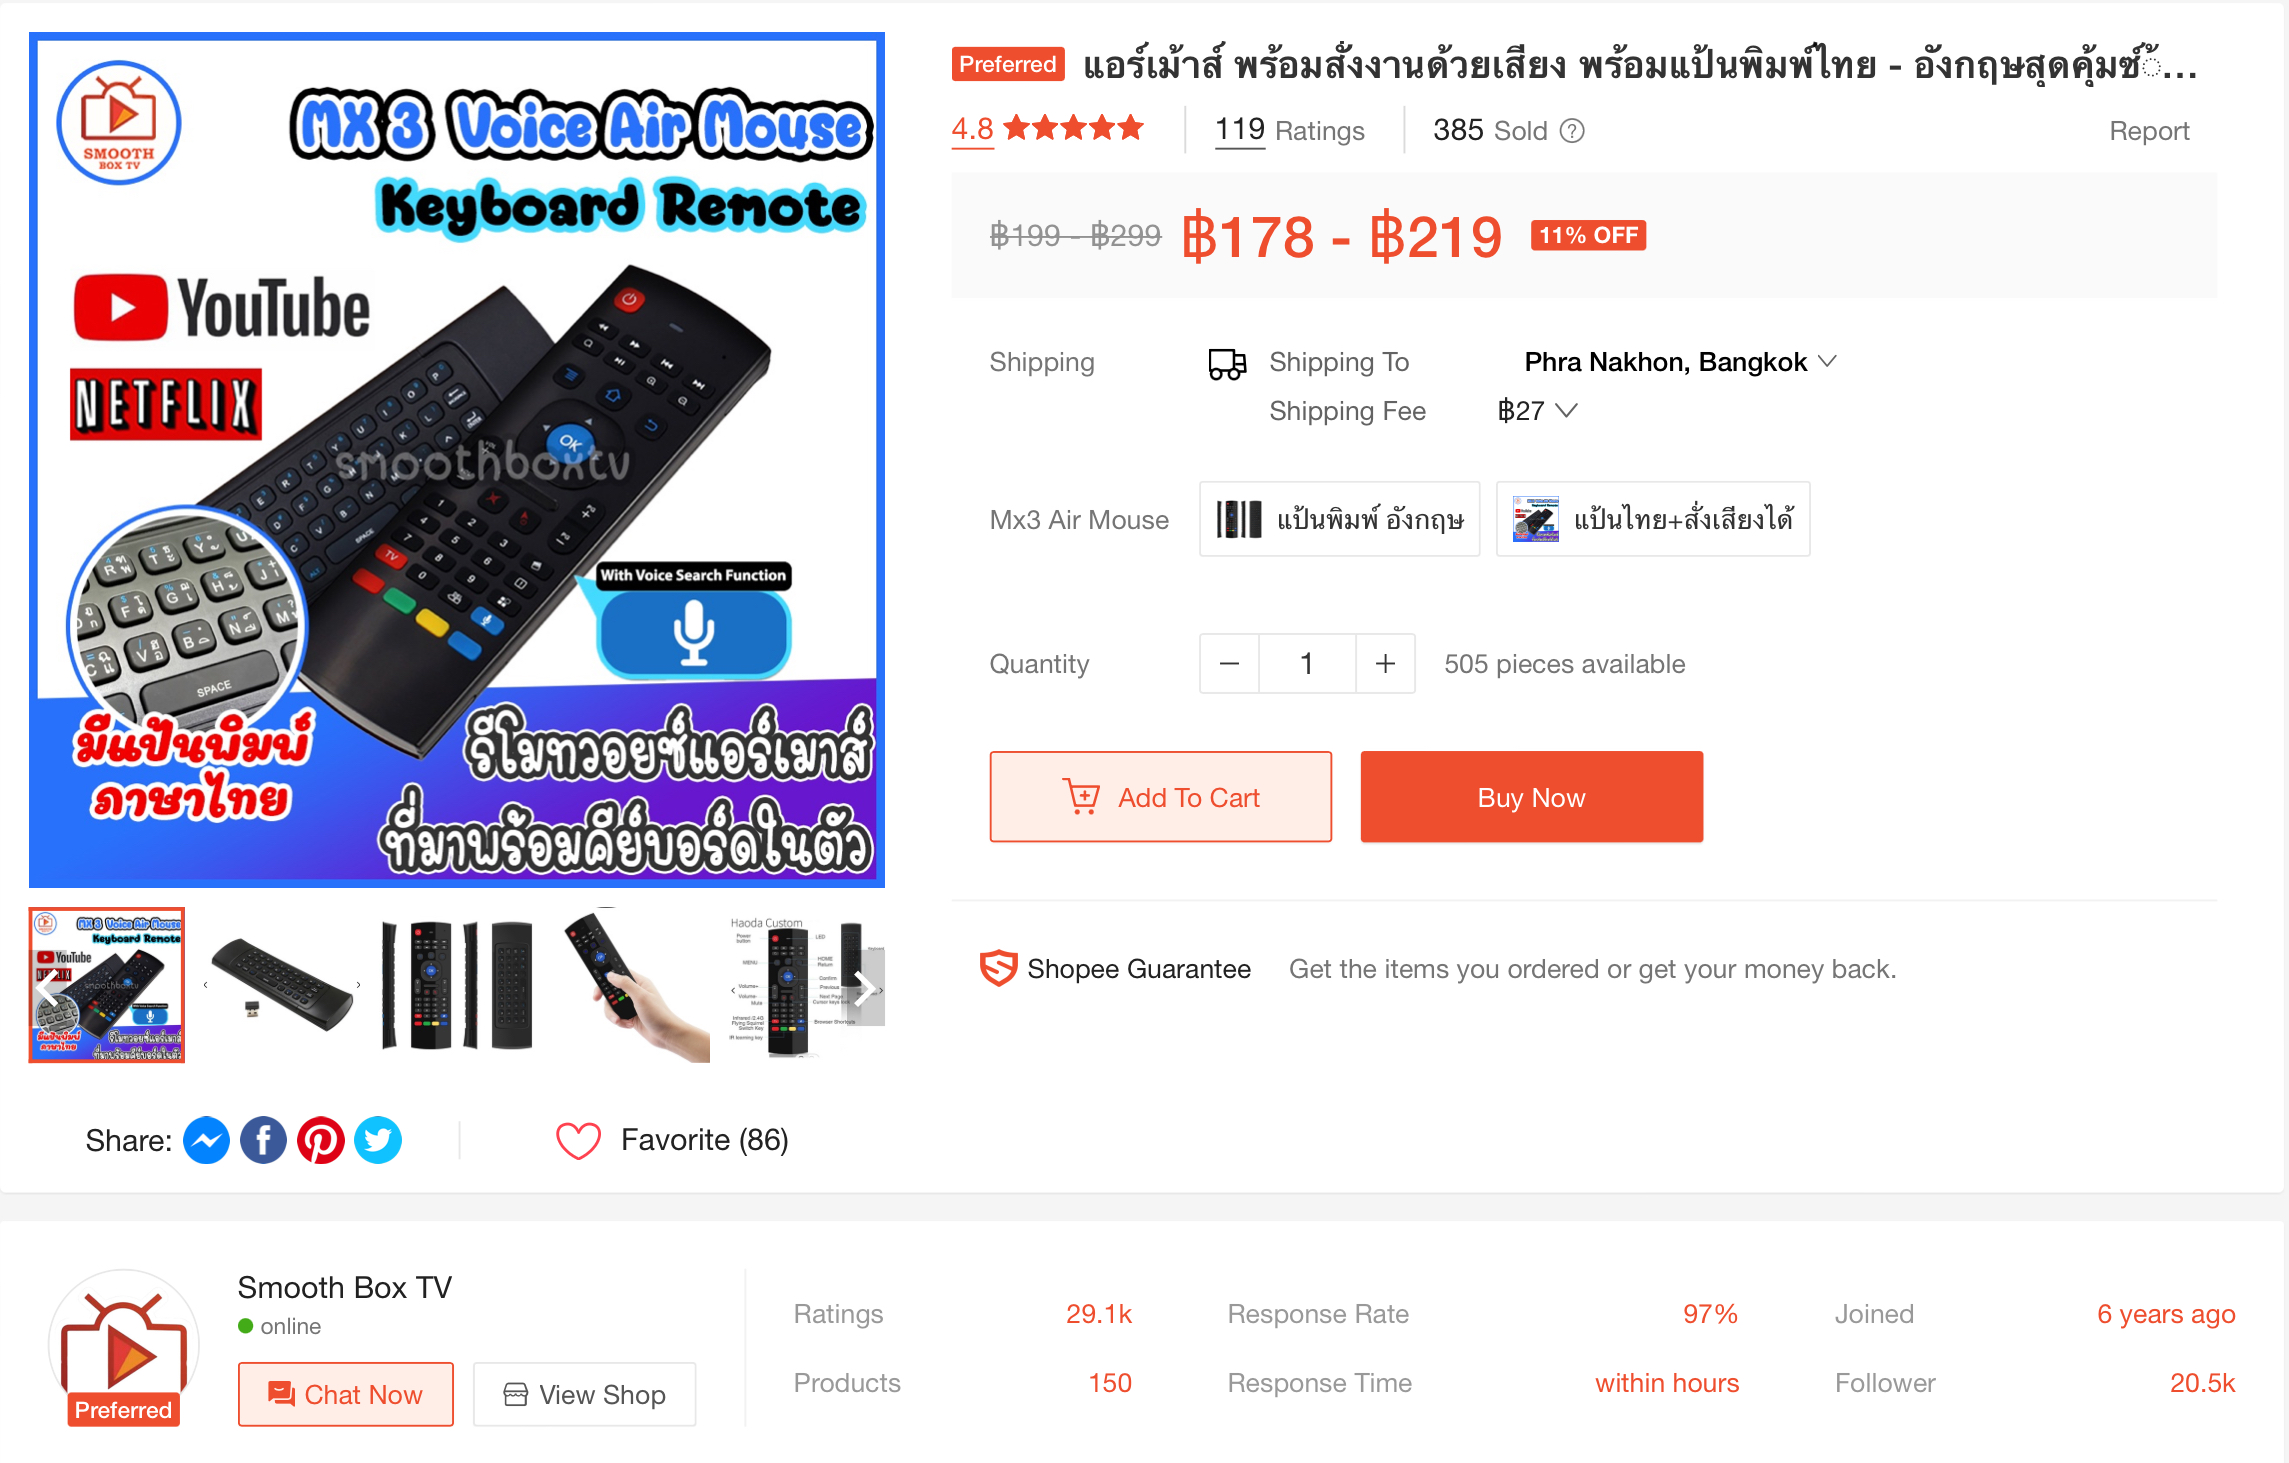Click the Sold info question mark icon

point(1572,131)
